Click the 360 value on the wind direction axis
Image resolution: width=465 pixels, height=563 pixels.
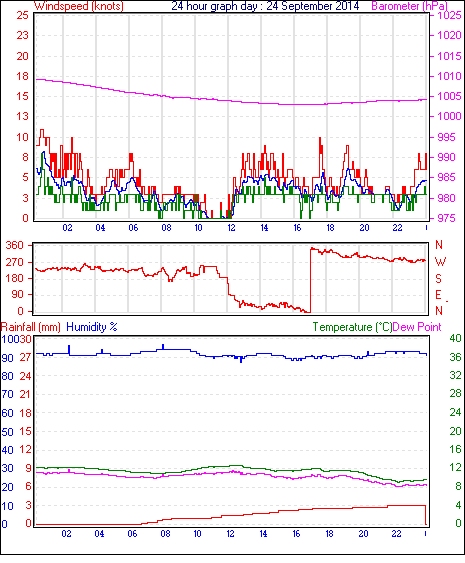(x=14, y=246)
